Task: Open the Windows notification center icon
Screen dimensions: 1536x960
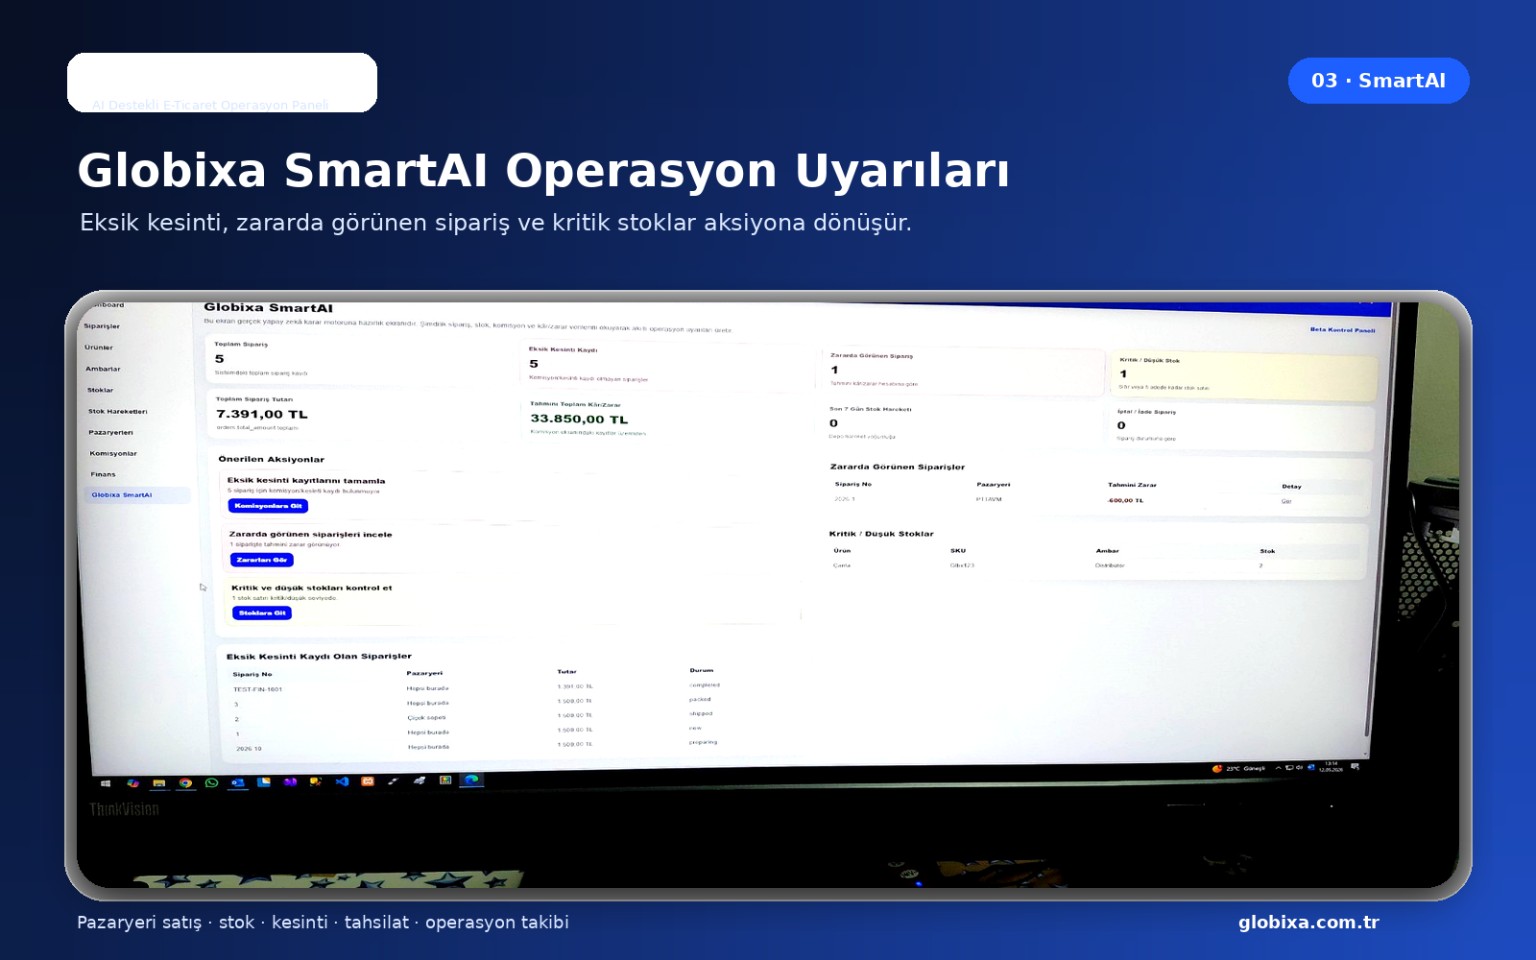Action: coord(1355,767)
